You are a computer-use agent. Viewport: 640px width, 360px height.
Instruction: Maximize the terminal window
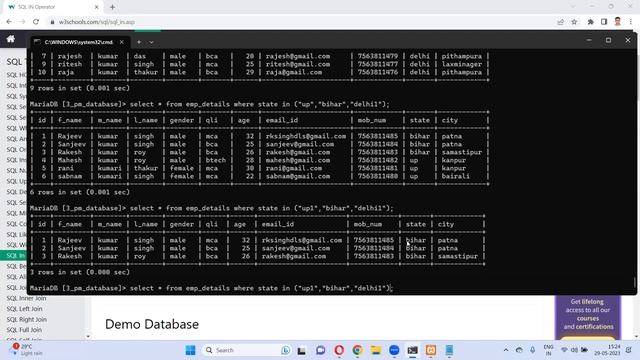tap(608, 40)
